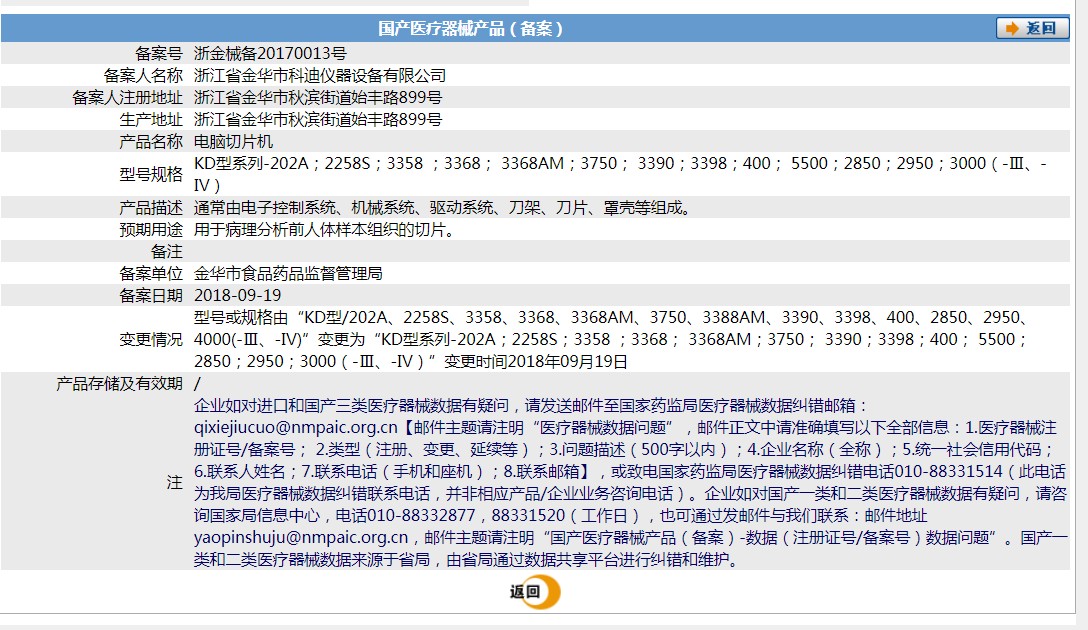Click the 产品存储及有效期 label

click(119, 384)
